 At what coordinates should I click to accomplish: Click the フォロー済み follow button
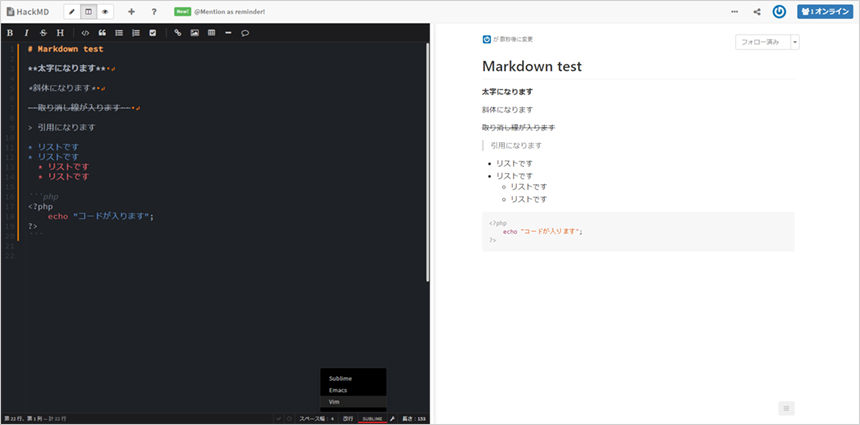(763, 42)
